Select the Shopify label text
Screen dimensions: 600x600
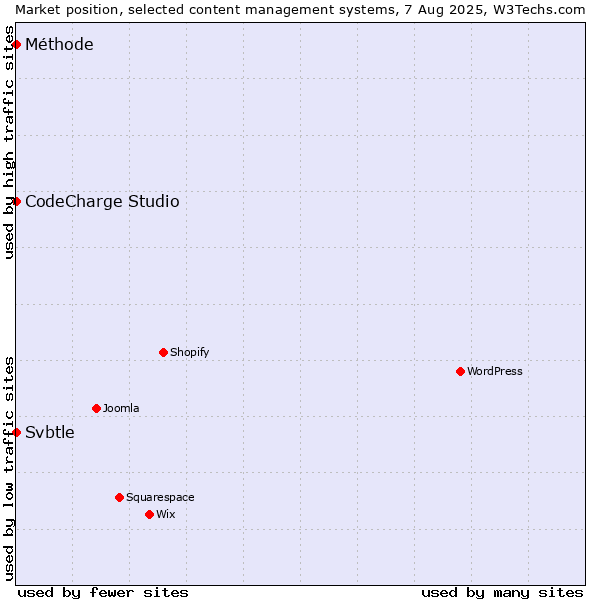point(190,352)
